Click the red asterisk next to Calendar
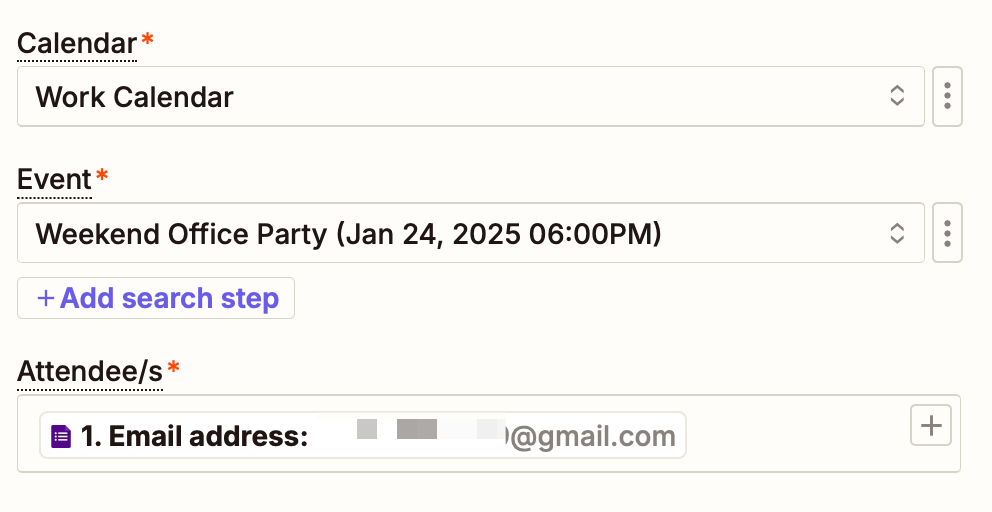Screen dimensions: 992x512 click(x=147, y=40)
